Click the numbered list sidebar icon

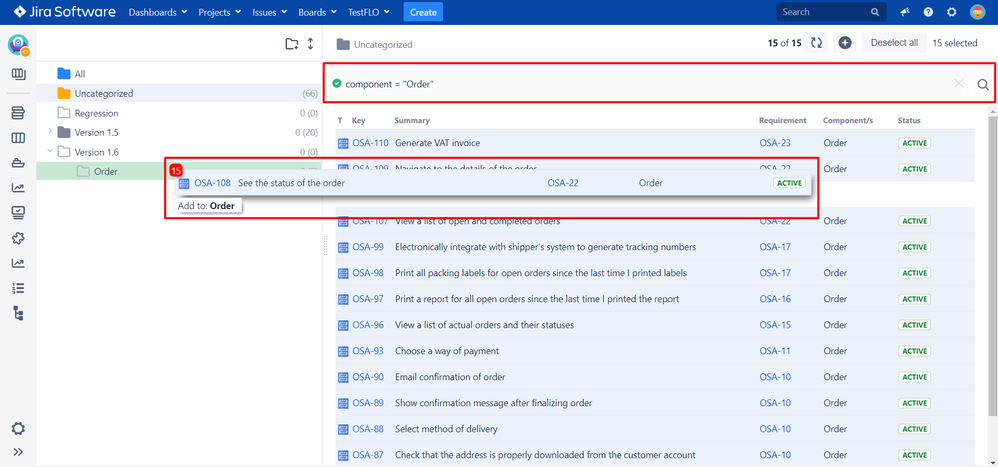pos(18,288)
